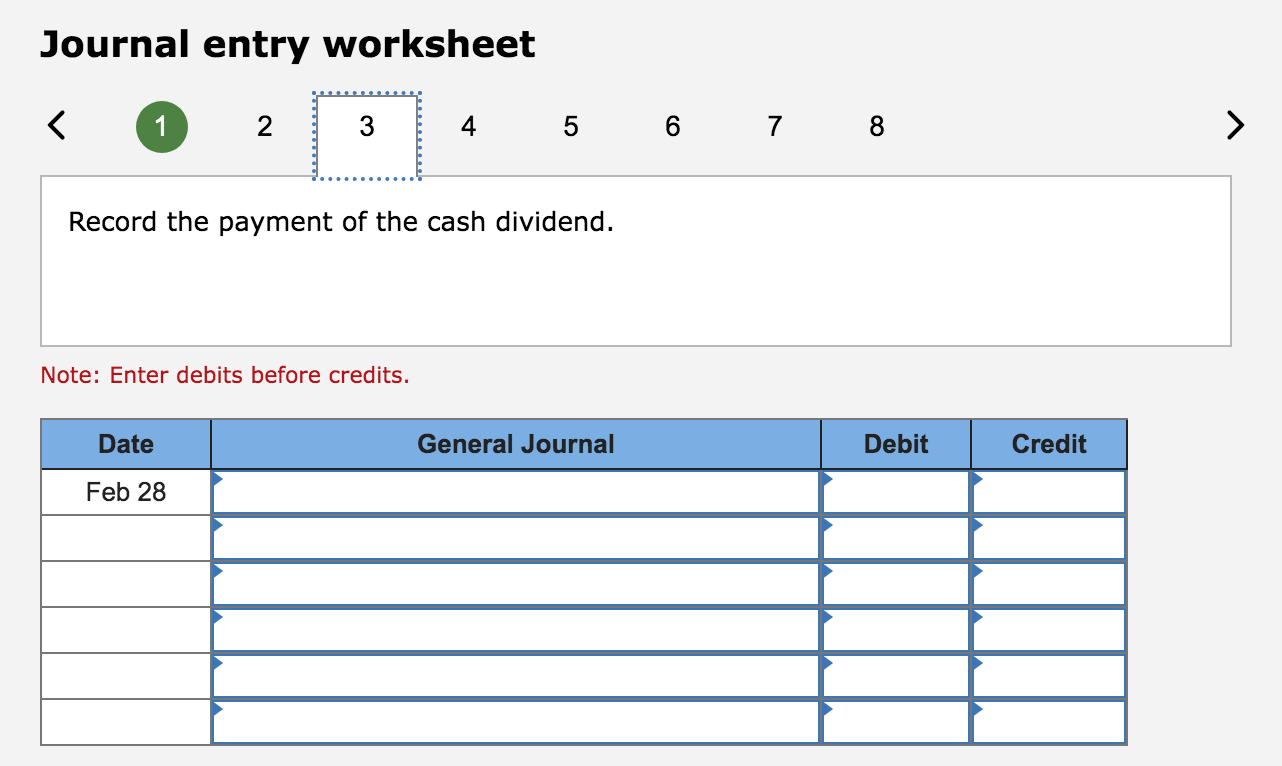This screenshot has height=766, width=1282.
Task: Click the left navigation arrow
Action: pos(55,125)
